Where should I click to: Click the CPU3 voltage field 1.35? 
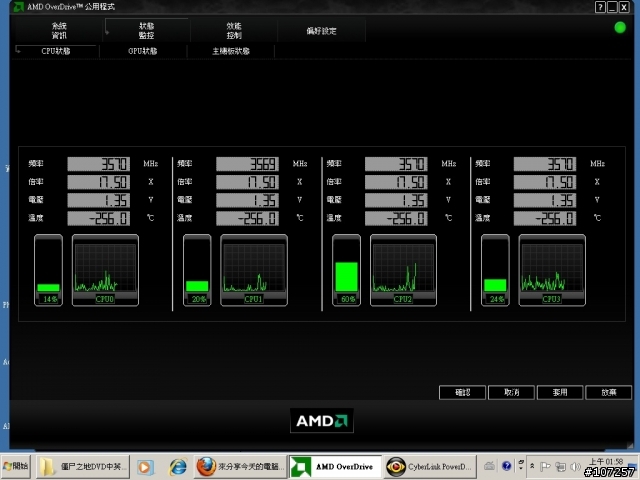click(x=545, y=200)
